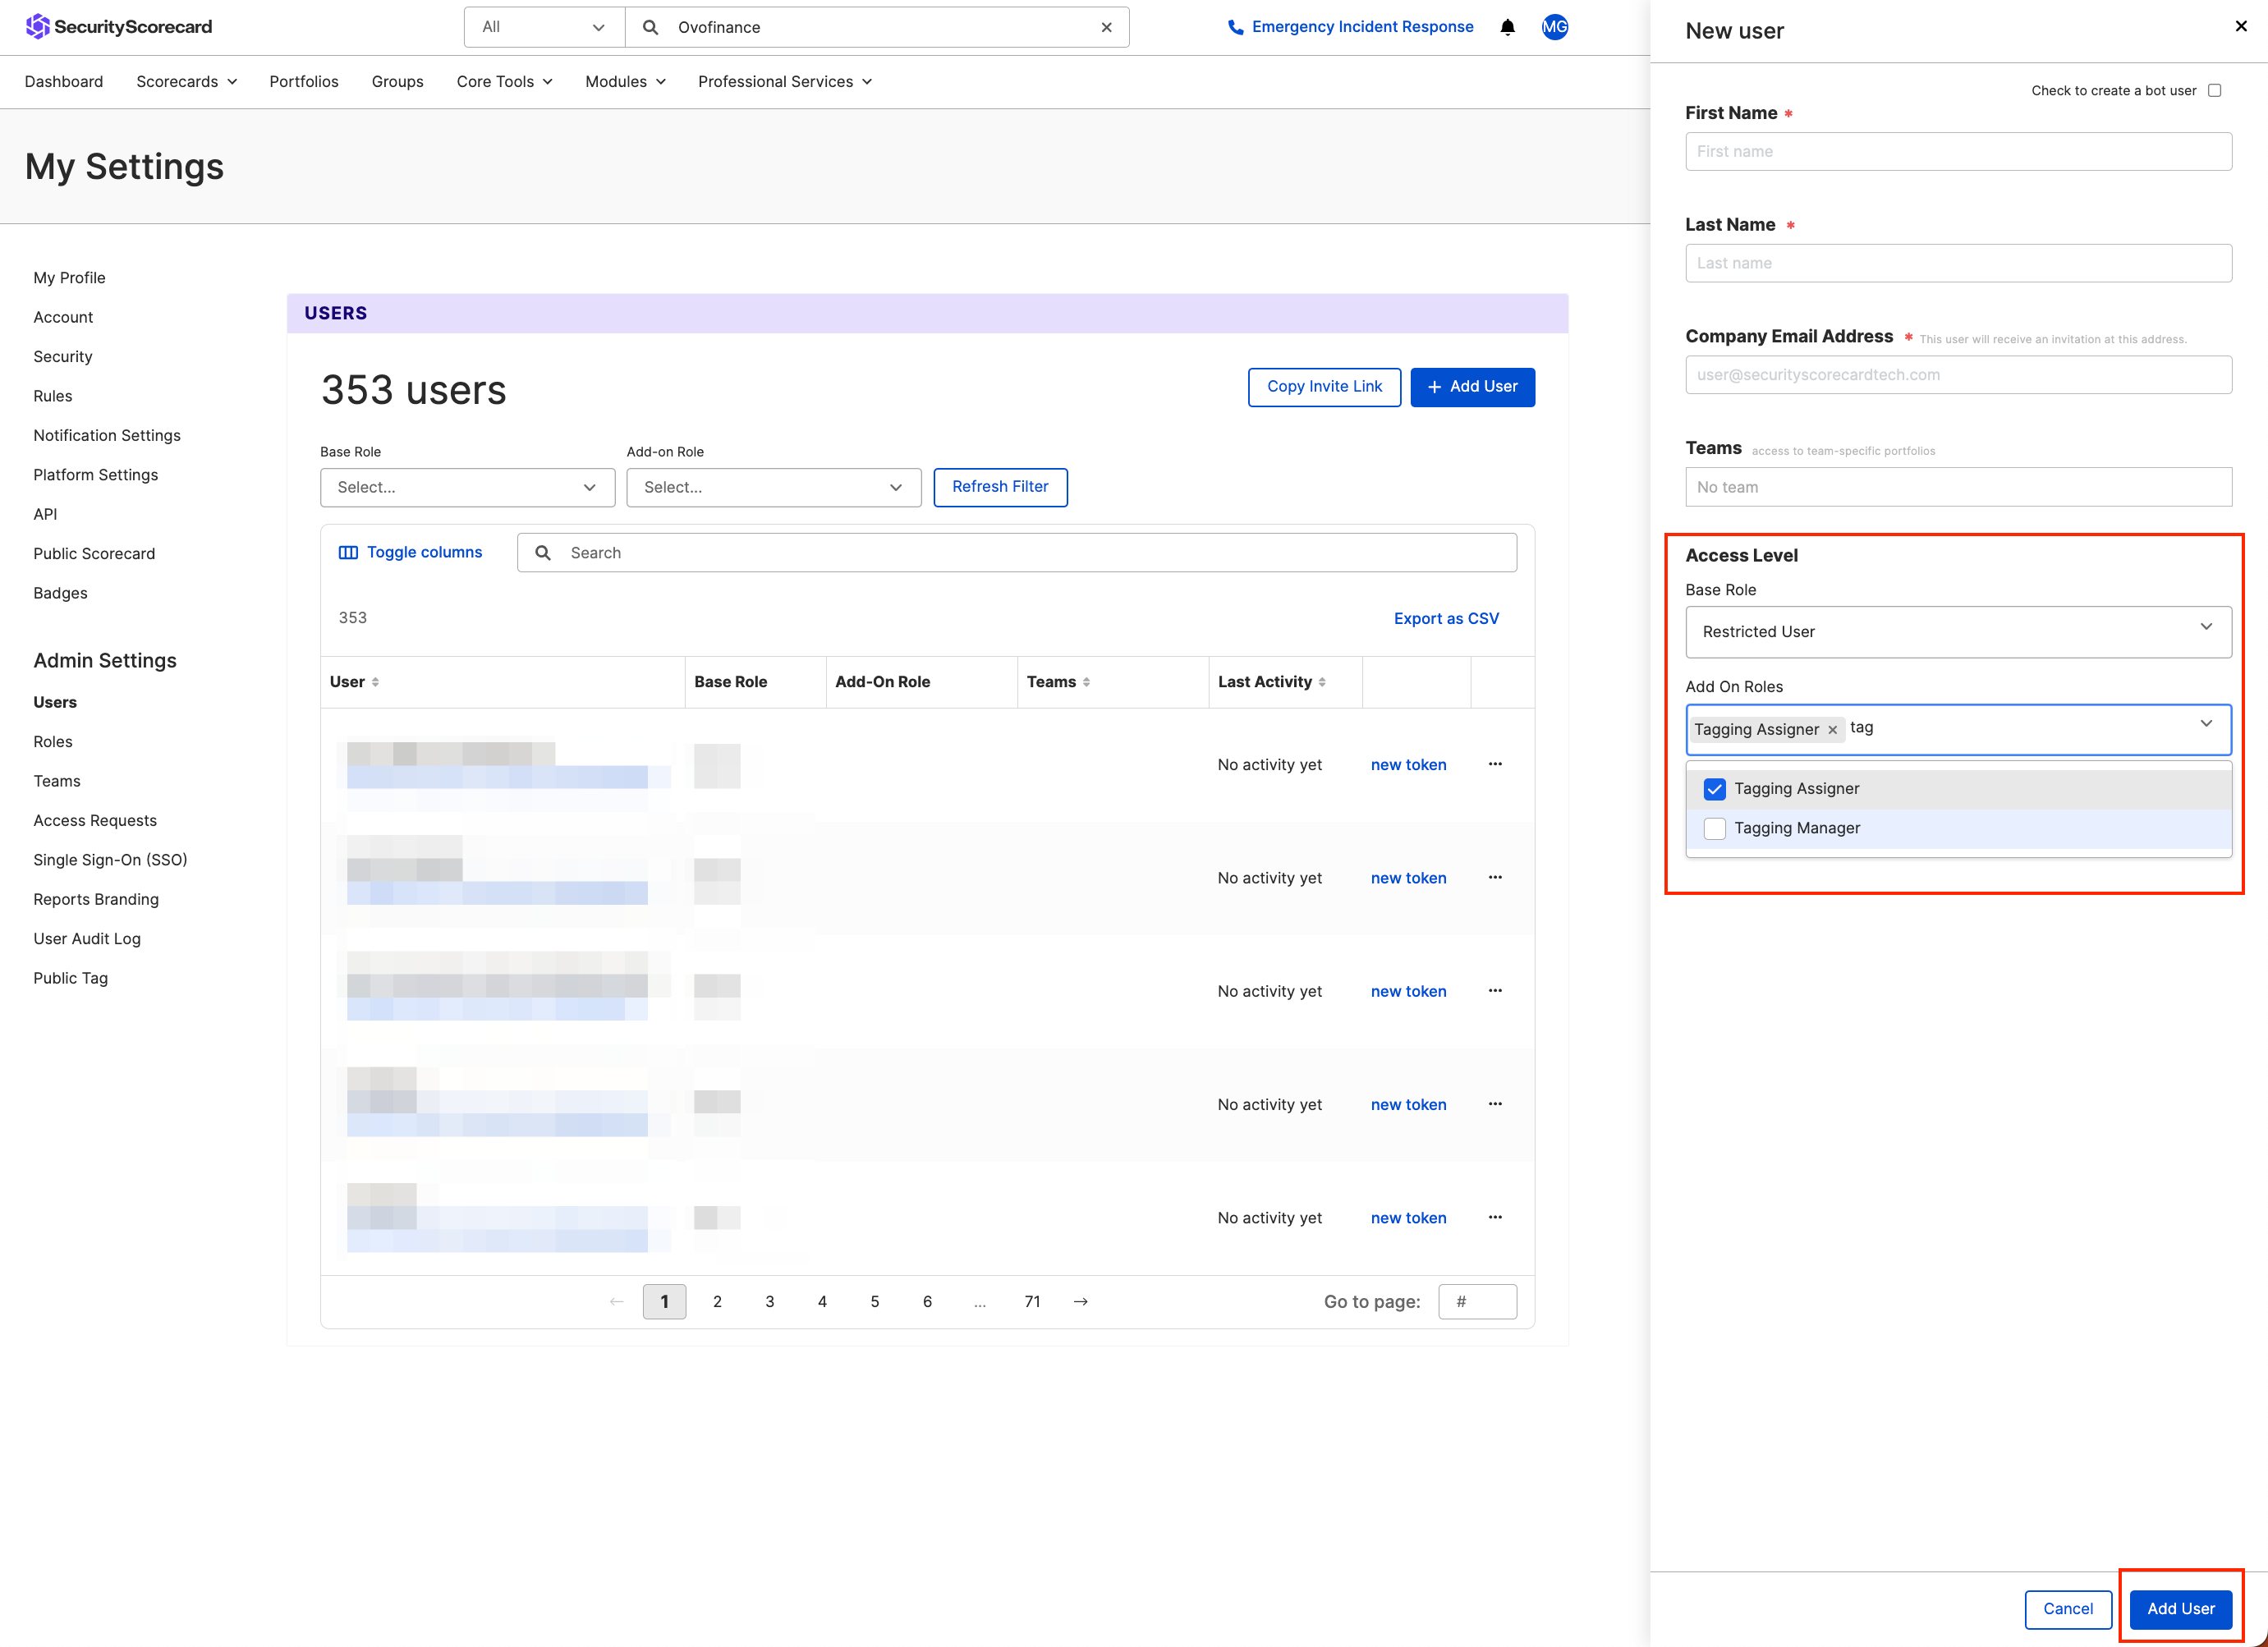Click the Emergency Incident Response phone icon
The height and width of the screenshot is (1647, 2268).
coord(1235,27)
